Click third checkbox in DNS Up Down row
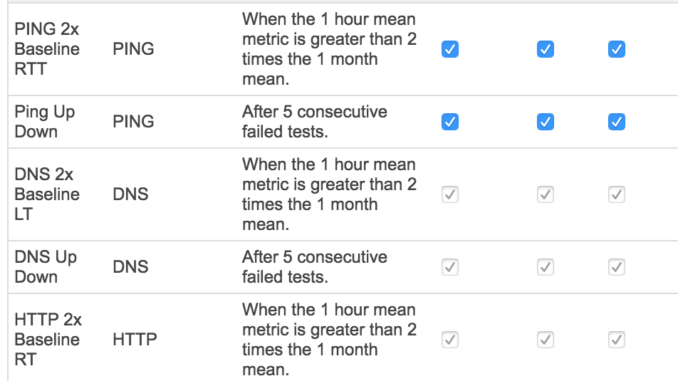This screenshot has height=381, width=678. coord(616,267)
